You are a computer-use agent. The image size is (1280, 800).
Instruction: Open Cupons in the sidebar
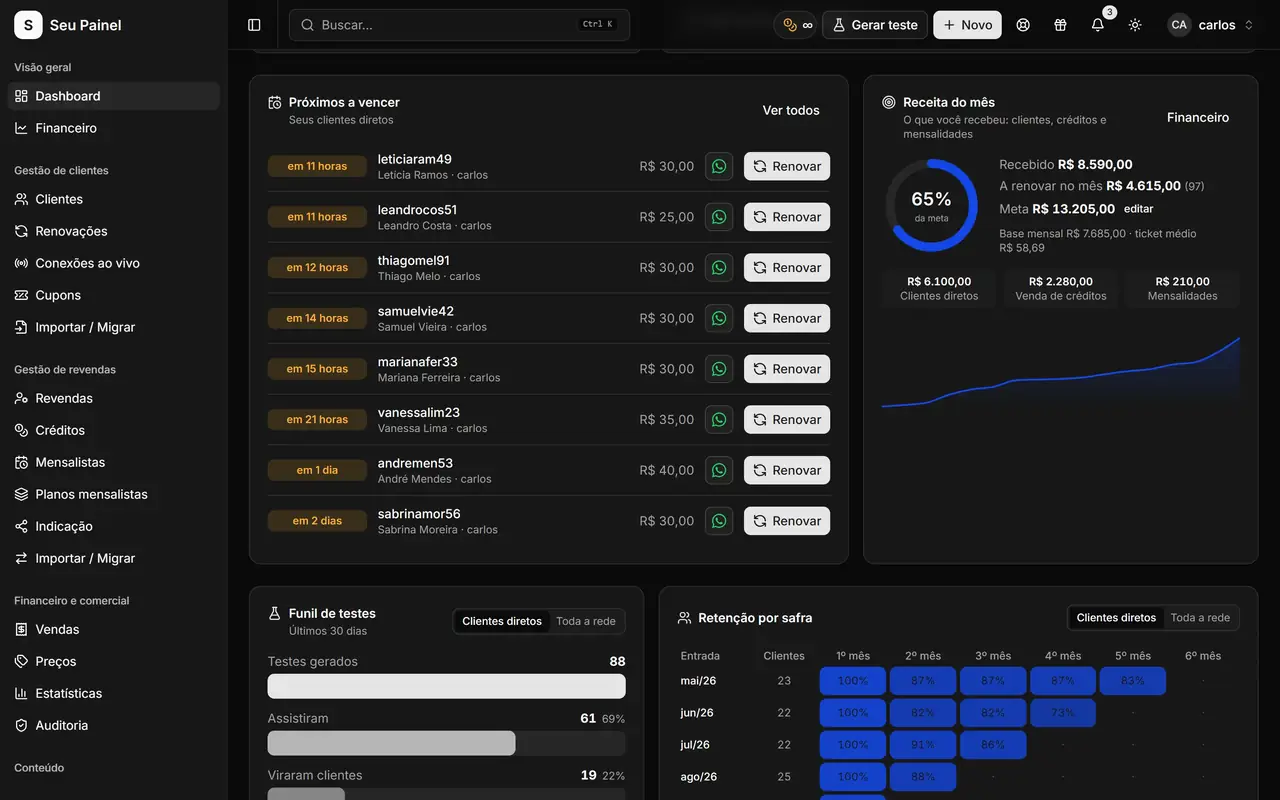pyautogui.click(x=114, y=295)
